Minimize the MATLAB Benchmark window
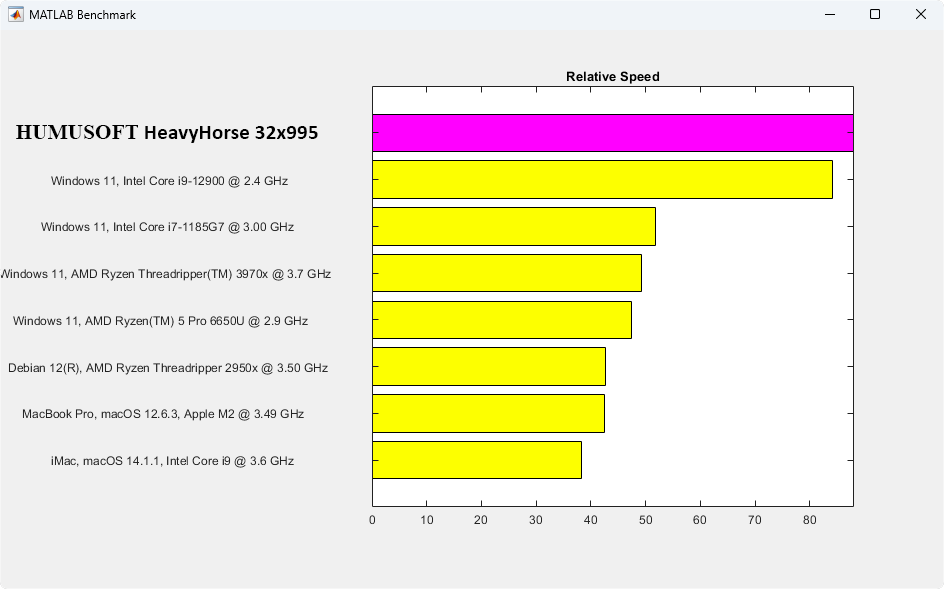Image resolution: width=944 pixels, height=589 pixels. (x=830, y=14)
